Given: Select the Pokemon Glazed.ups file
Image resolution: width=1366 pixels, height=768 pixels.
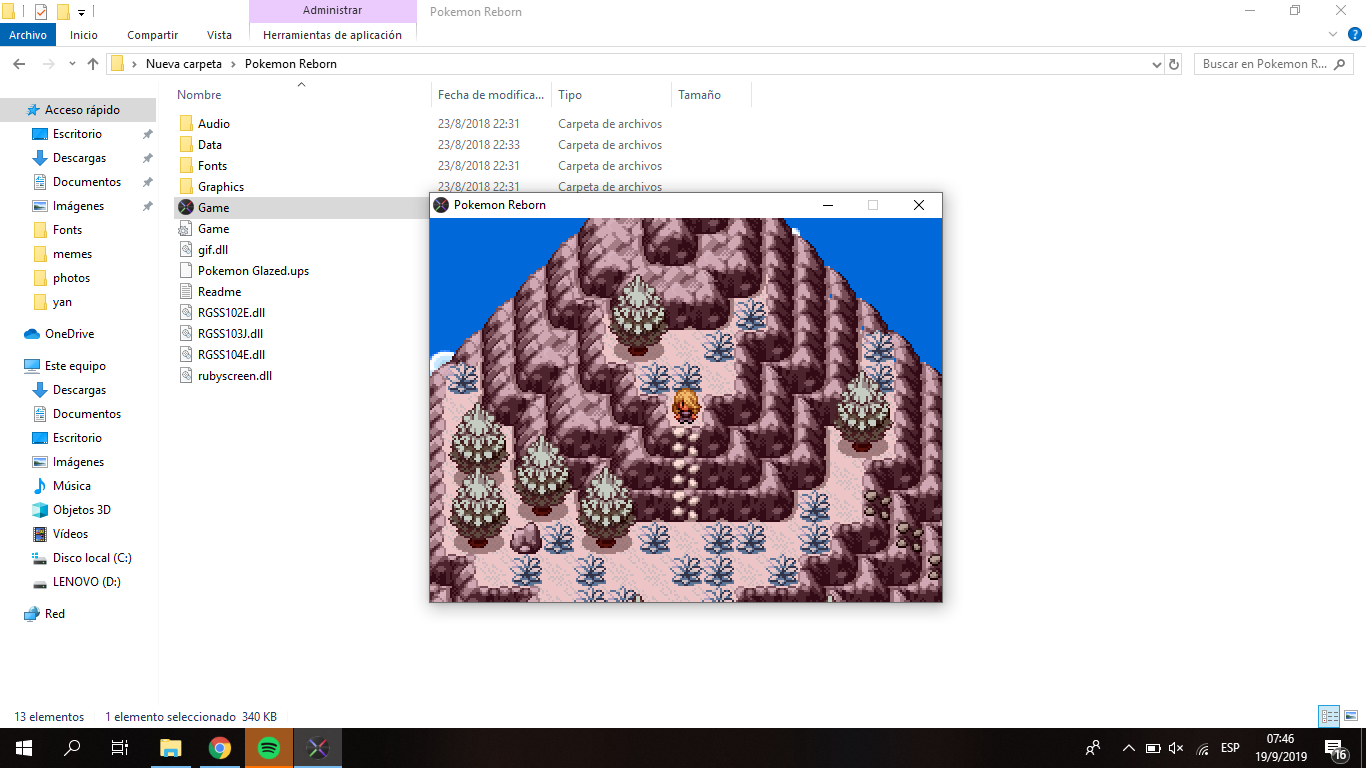Looking at the screenshot, I should (x=253, y=271).
